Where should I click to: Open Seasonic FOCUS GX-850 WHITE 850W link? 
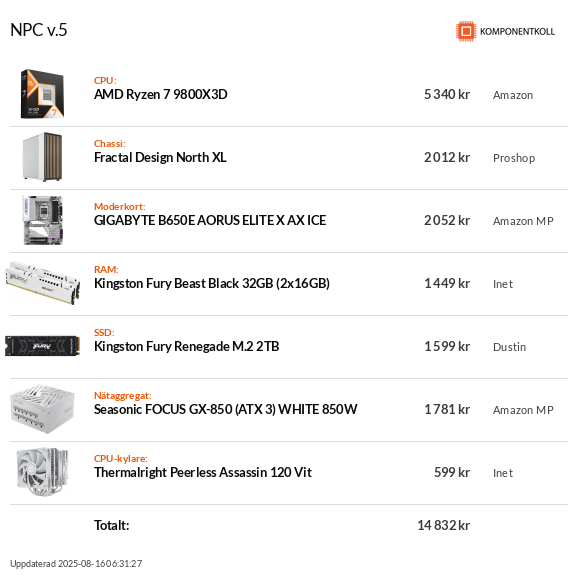pos(226,409)
